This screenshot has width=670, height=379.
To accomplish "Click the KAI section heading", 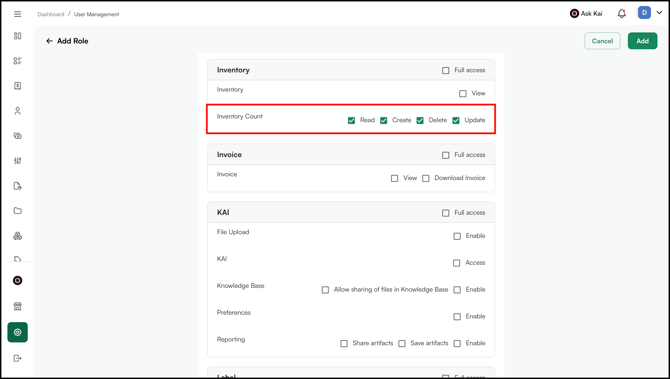I will click(x=223, y=212).
